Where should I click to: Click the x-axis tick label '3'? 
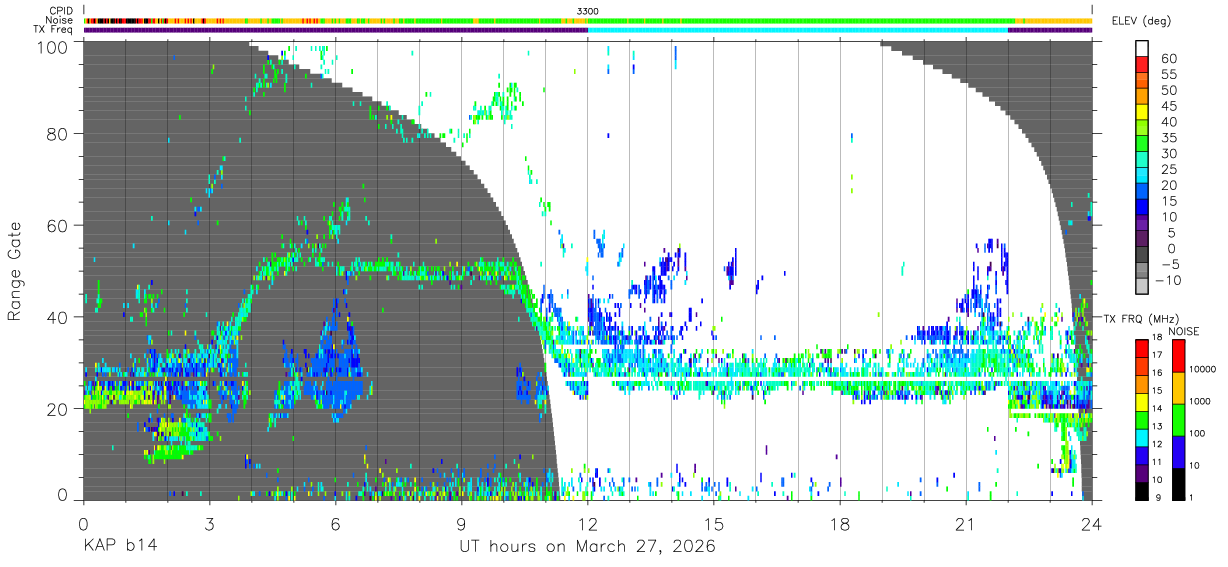point(209,524)
